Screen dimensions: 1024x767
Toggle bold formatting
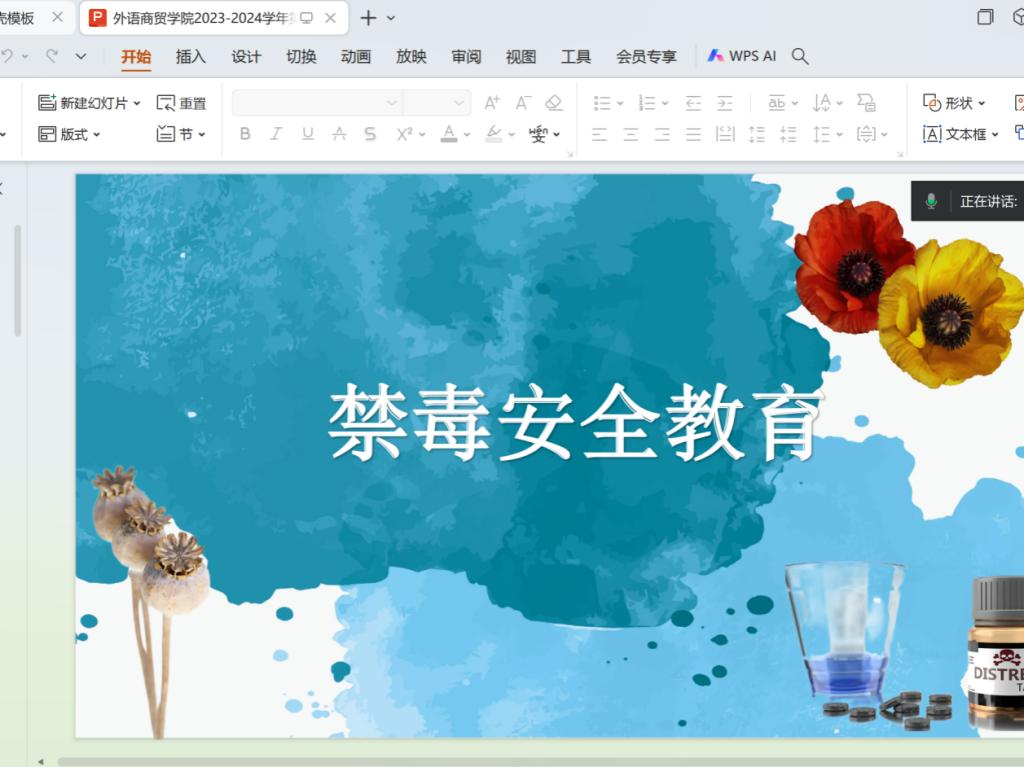click(x=245, y=134)
